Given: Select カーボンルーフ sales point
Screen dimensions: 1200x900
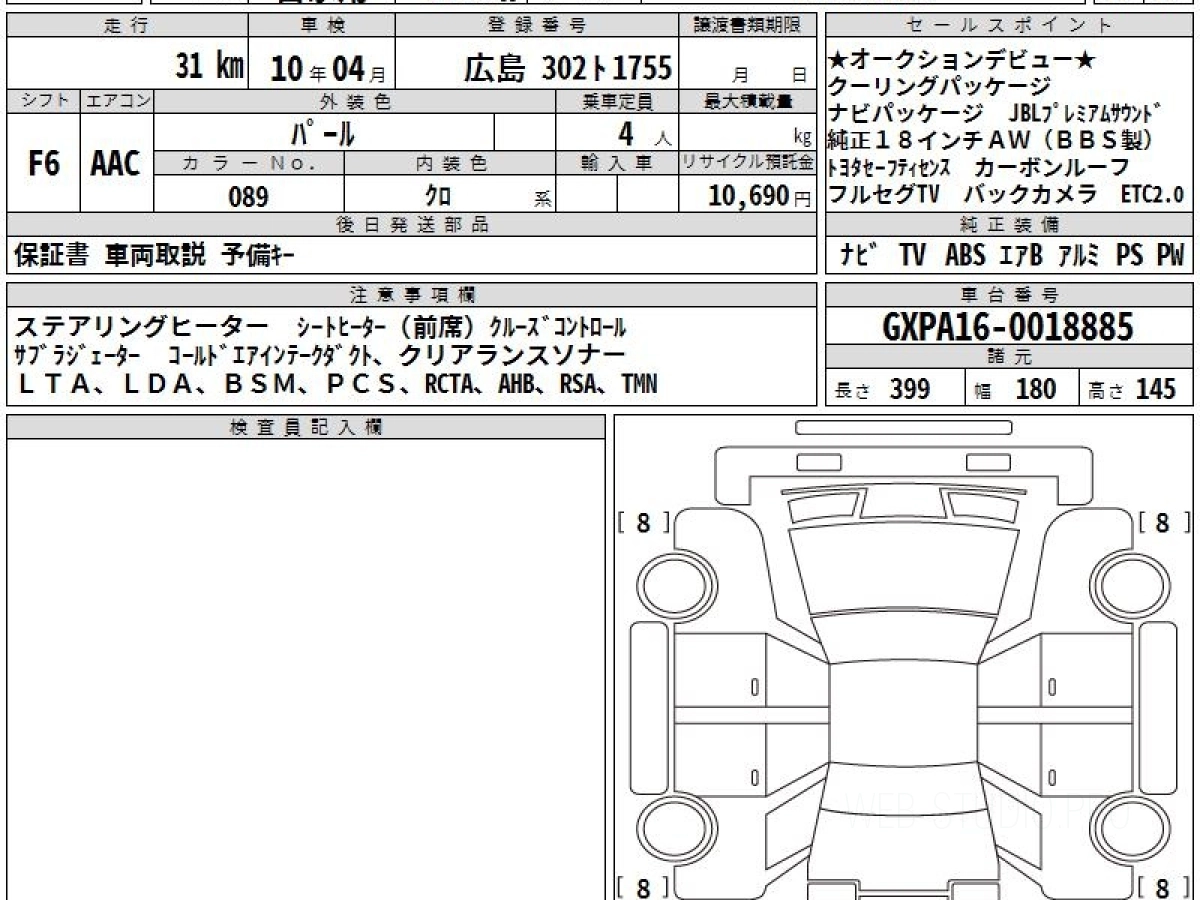Looking at the screenshot, I should 1053,167.
